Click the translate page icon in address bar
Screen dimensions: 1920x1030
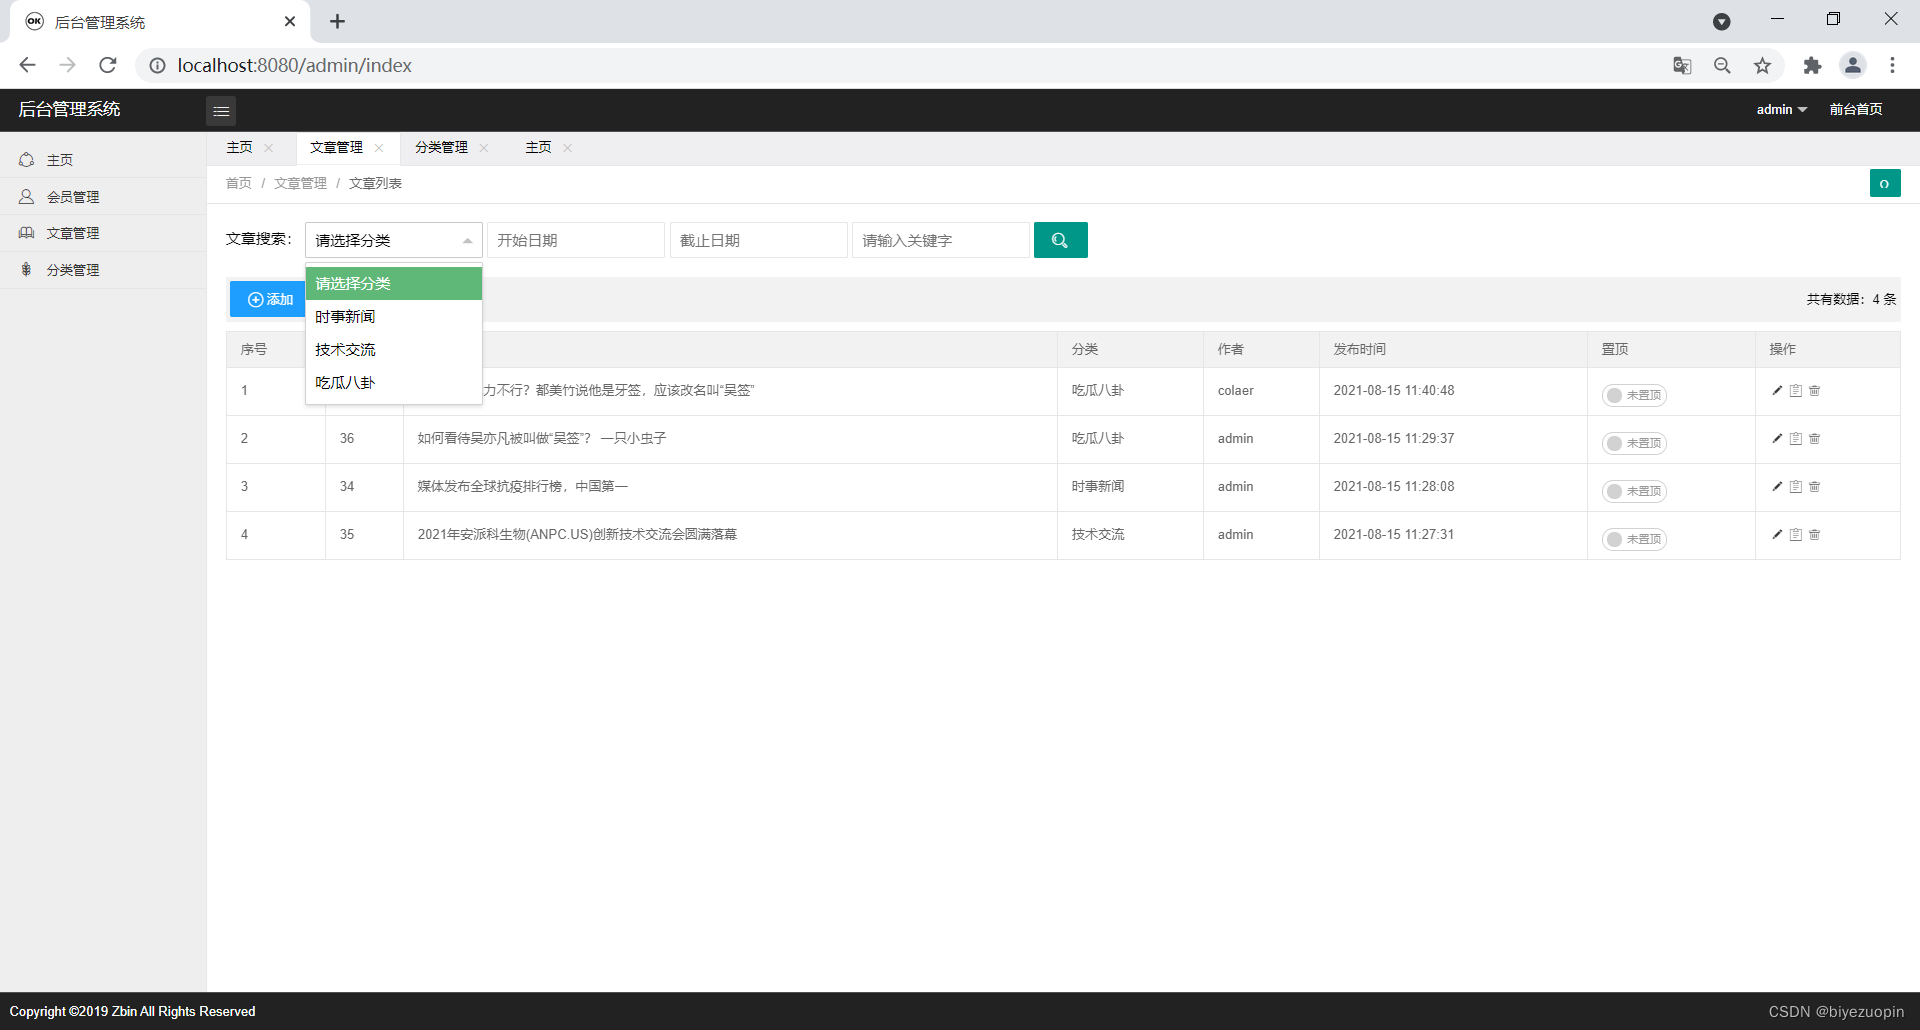[x=1682, y=65]
